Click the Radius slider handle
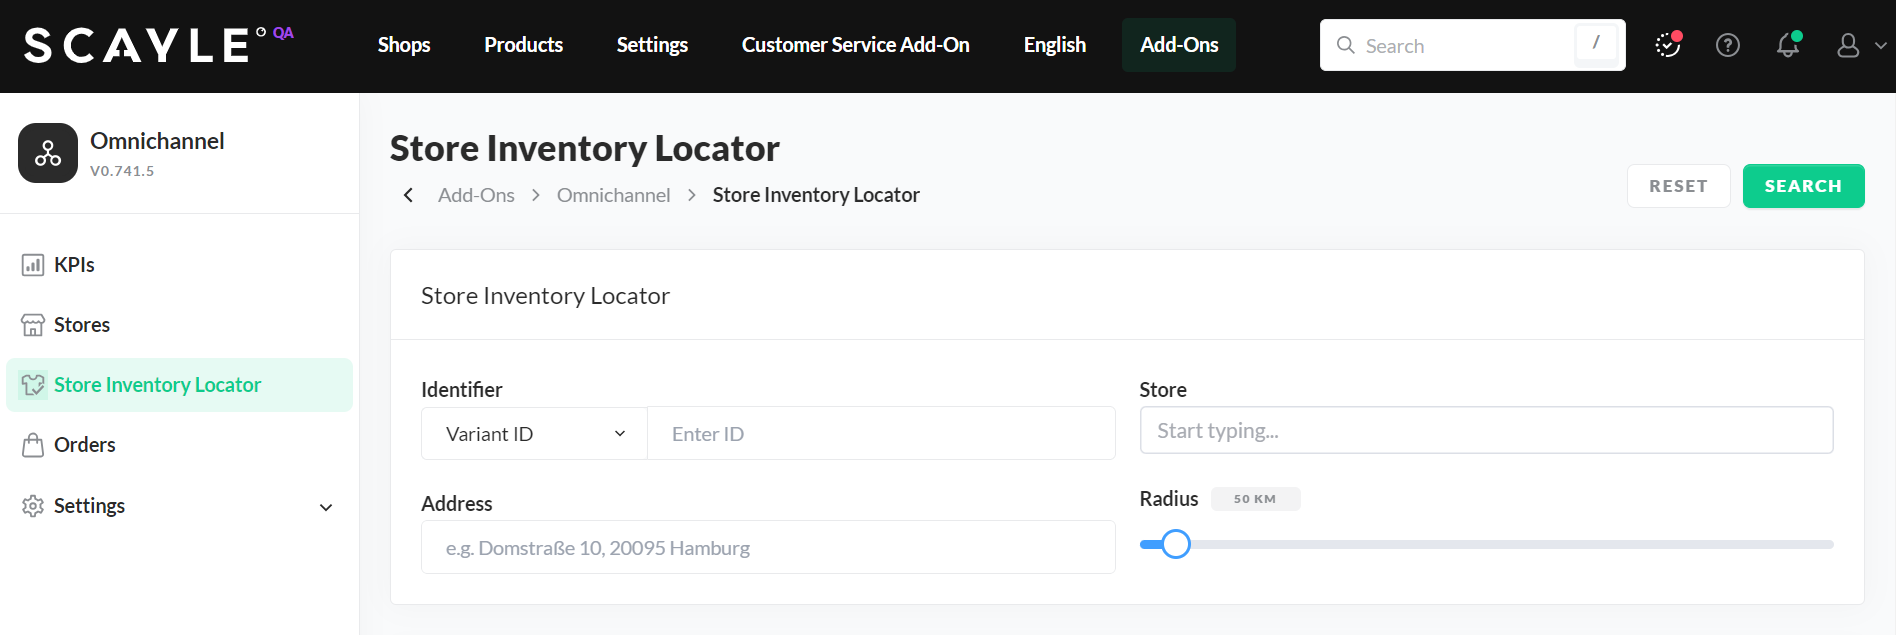Image resolution: width=1896 pixels, height=635 pixels. coord(1176,544)
